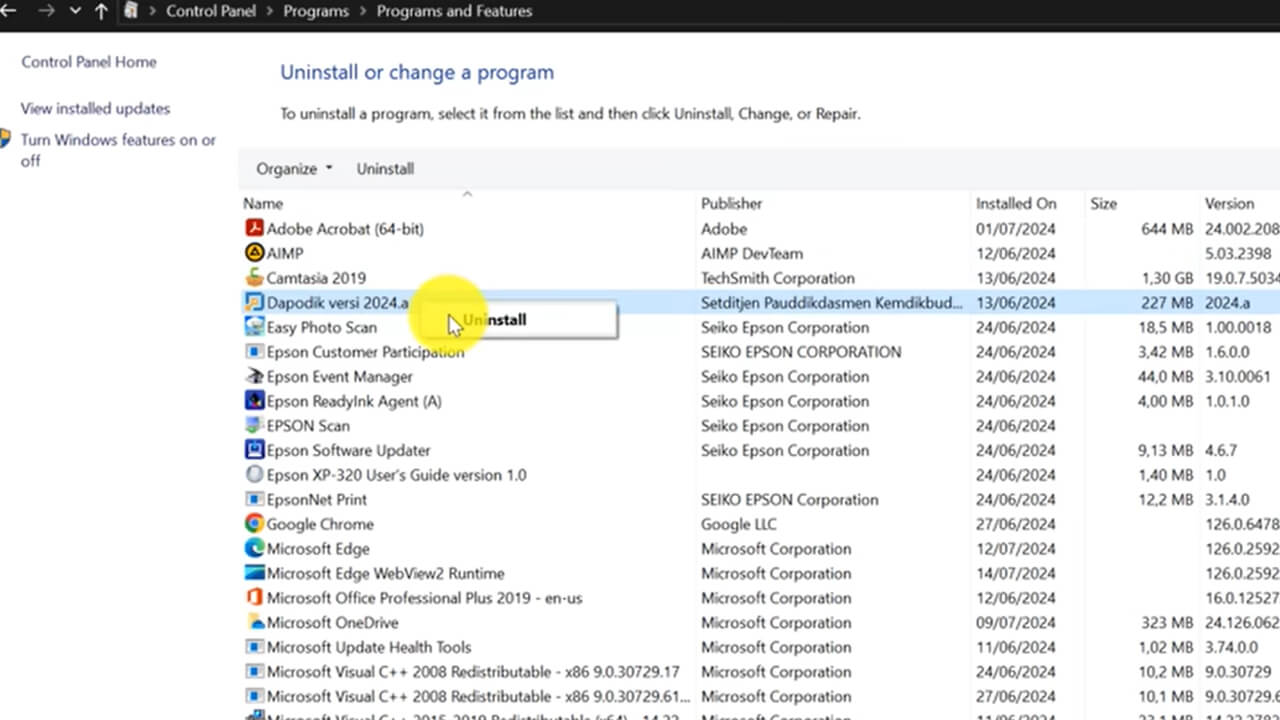Select Microsoft Edge WebView2 Runtime name
The width and height of the screenshot is (1280, 720).
point(385,573)
